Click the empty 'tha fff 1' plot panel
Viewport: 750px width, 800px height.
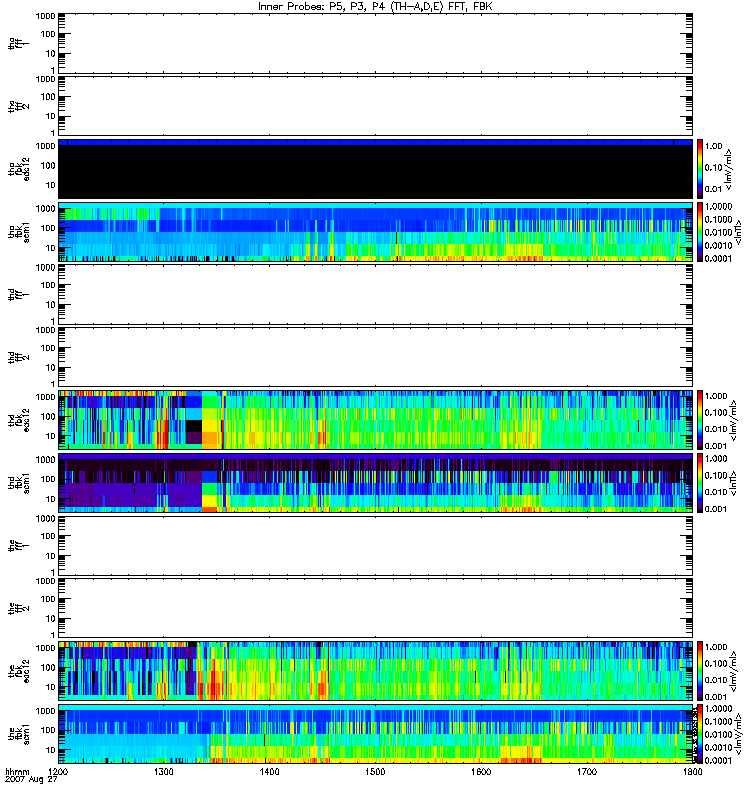[x=375, y=43]
